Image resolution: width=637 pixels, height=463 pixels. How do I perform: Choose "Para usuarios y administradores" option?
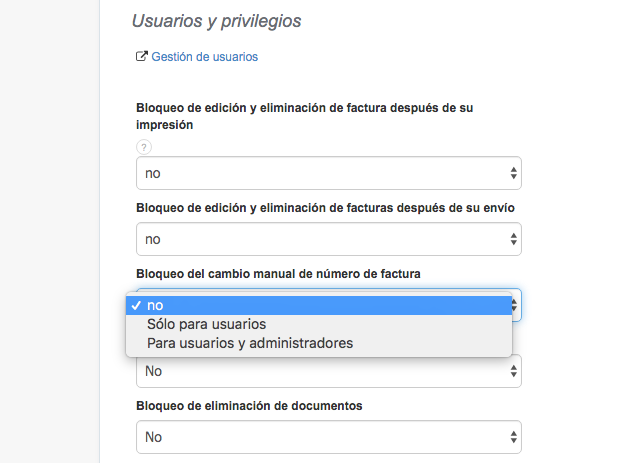pyautogui.click(x=250, y=343)
